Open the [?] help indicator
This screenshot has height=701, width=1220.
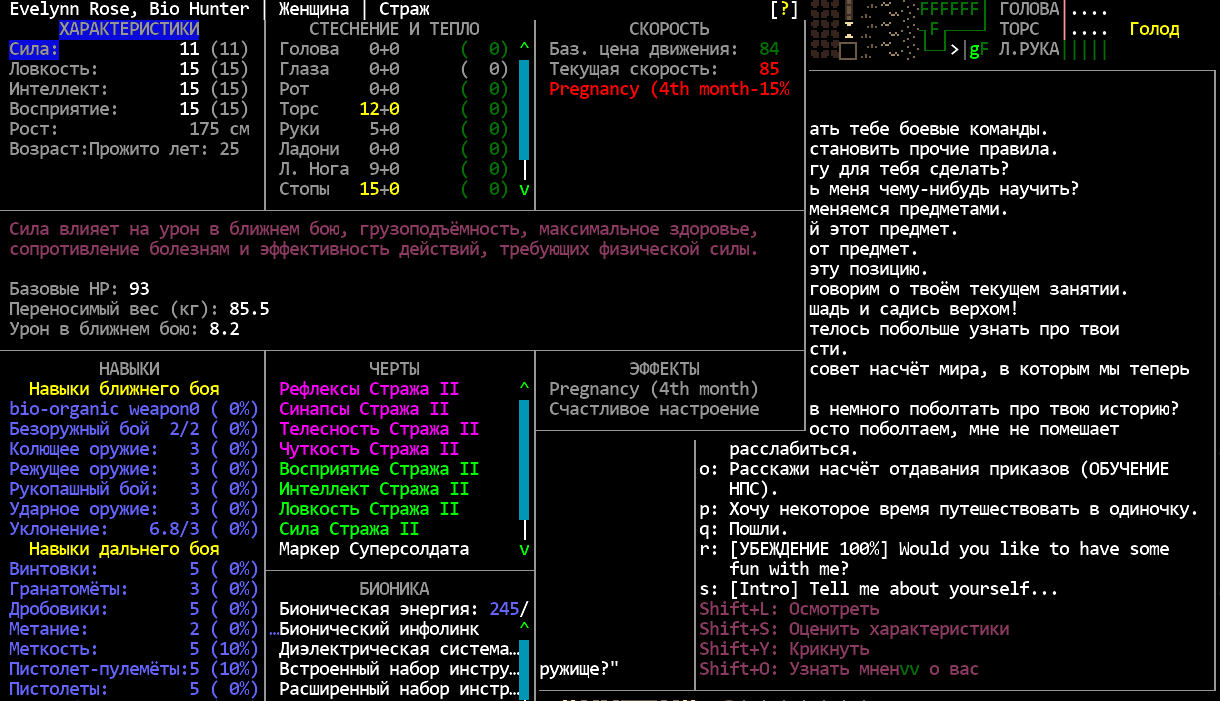click(784, 9)
